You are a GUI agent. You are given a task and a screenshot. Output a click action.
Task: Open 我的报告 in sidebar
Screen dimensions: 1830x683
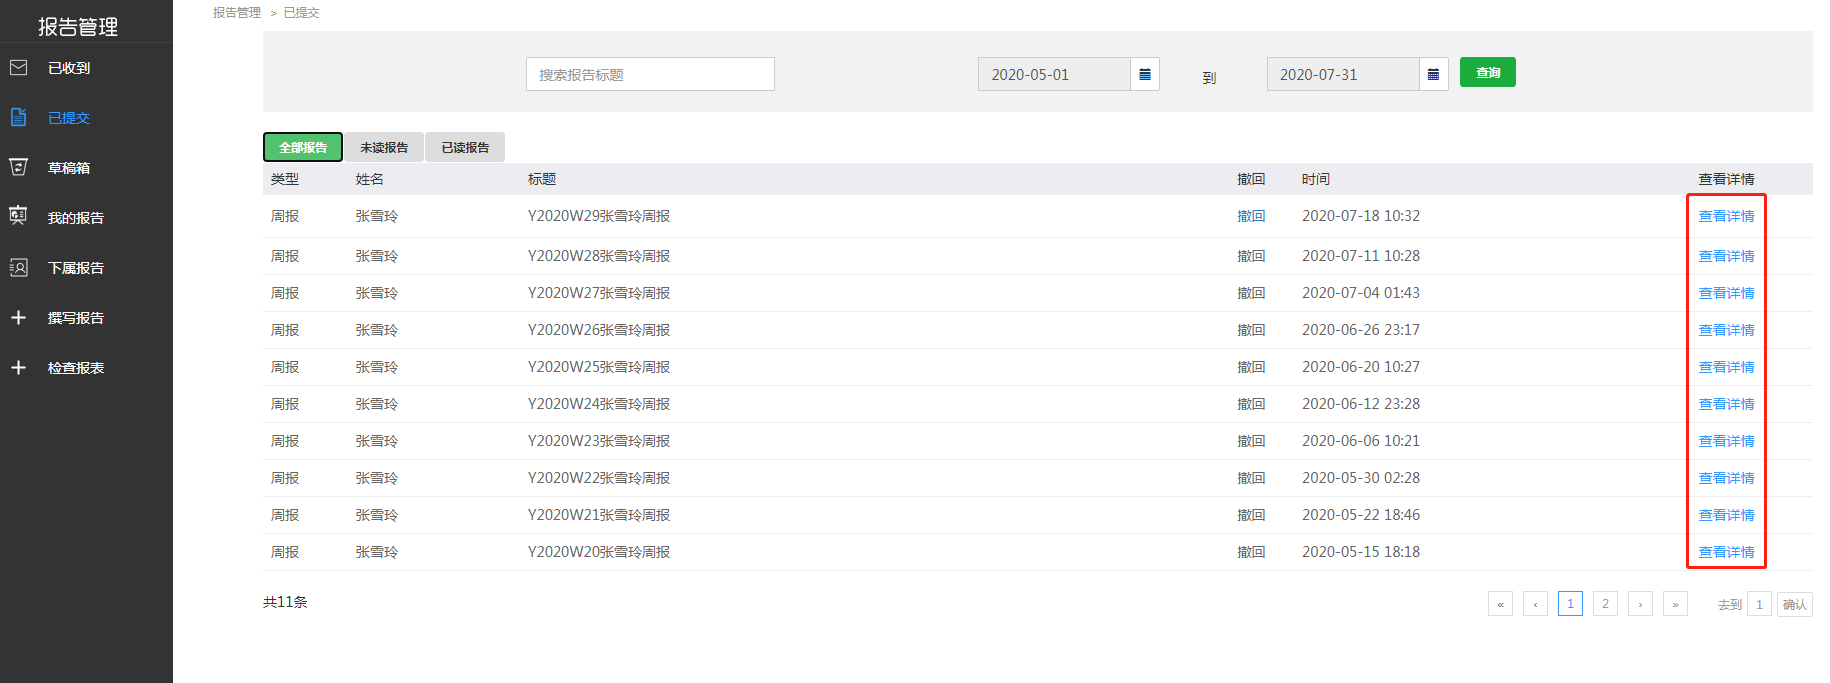76,218
